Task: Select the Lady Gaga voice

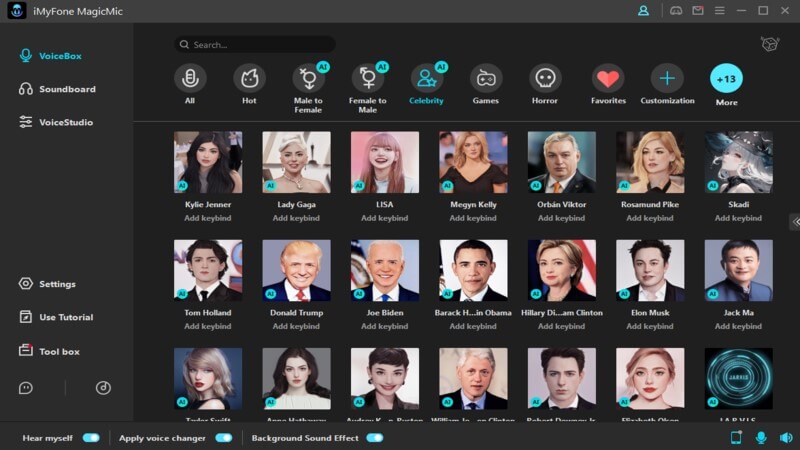Action: (x=296, y=162)
